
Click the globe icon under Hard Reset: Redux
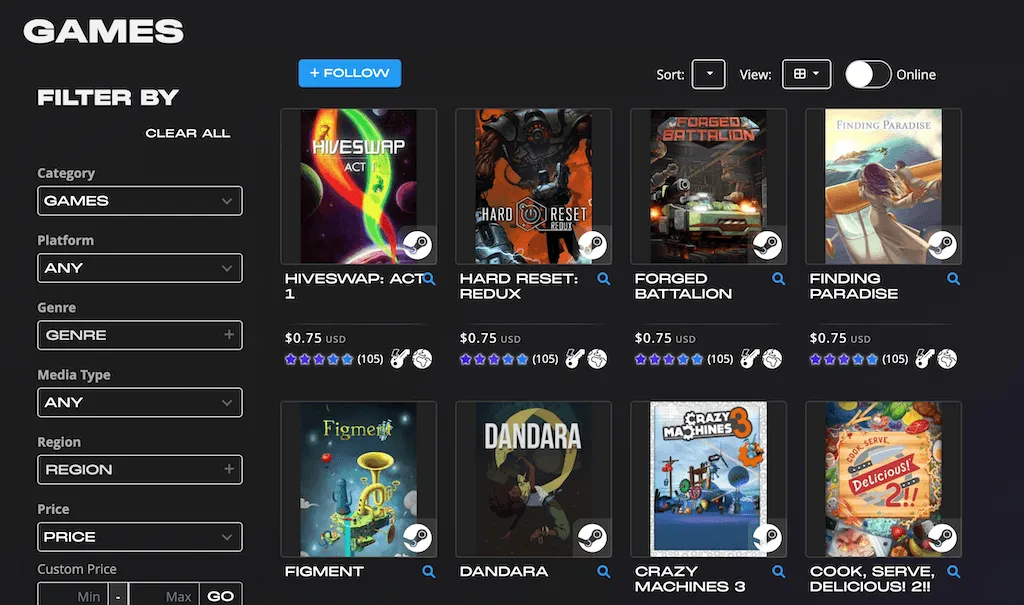coord(596,358)
